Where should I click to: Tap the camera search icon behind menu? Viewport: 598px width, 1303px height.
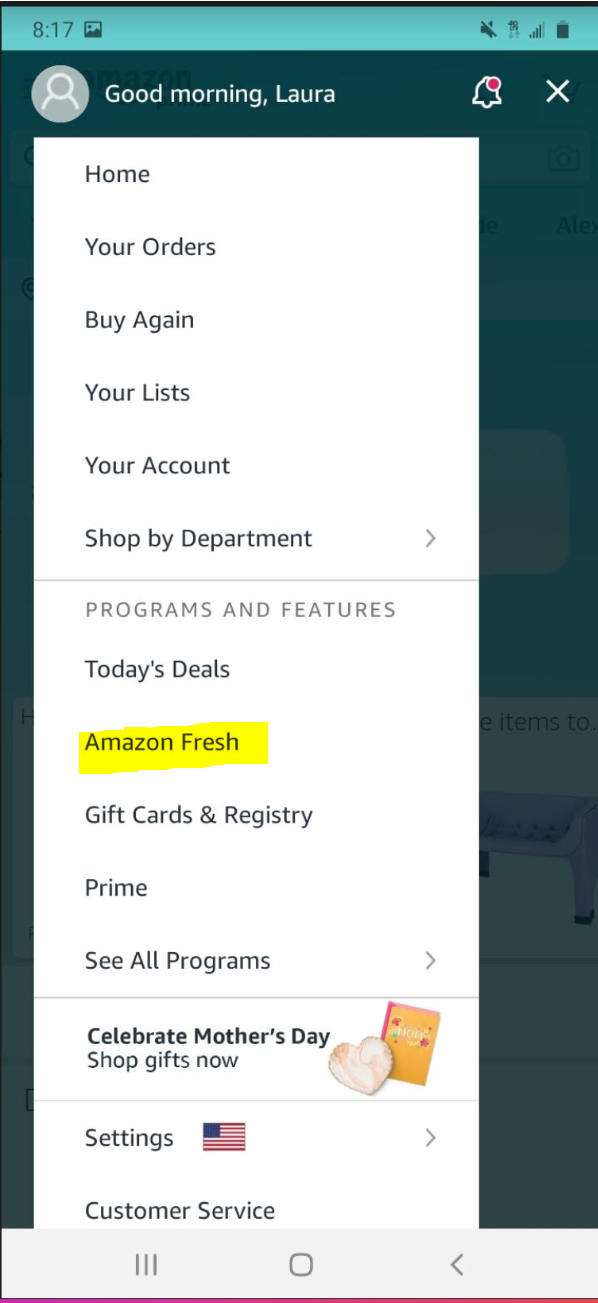tap(564, 158)
